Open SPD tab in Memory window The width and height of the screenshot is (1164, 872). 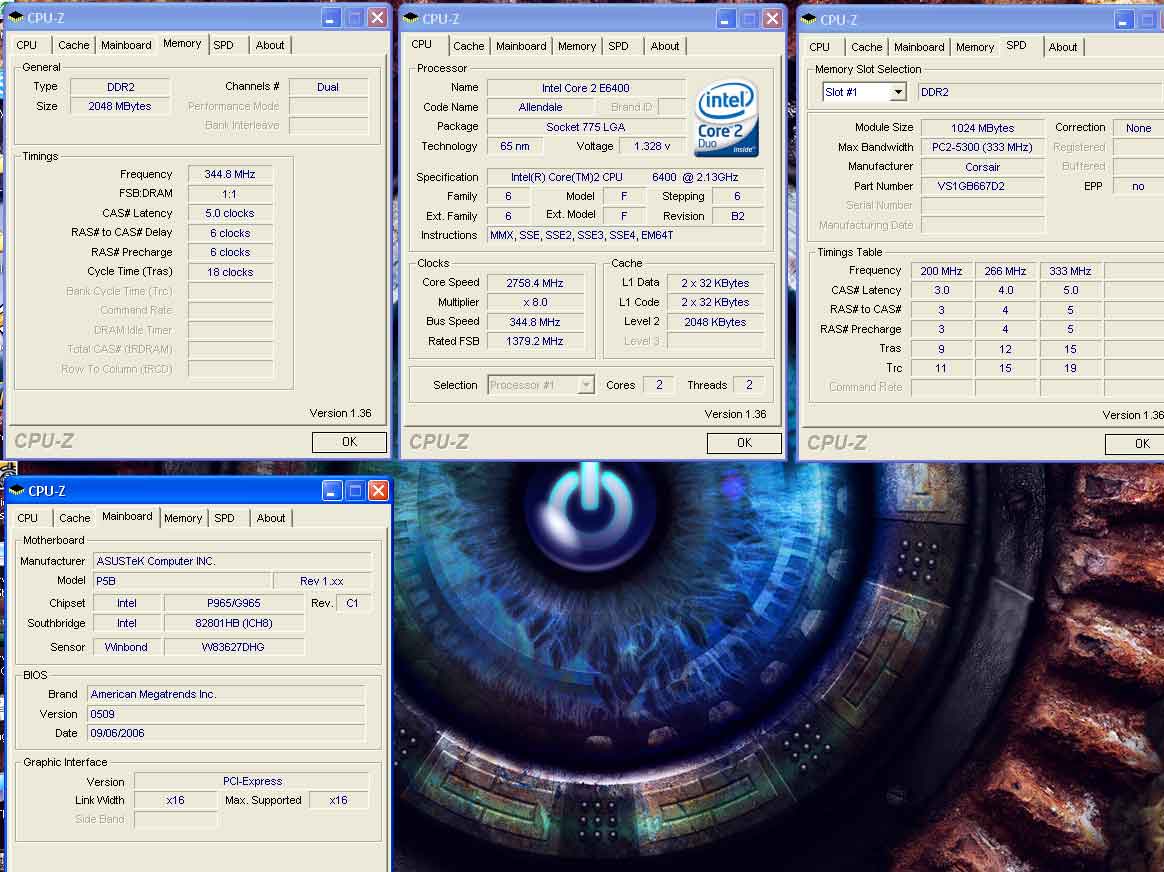[223, 45]
